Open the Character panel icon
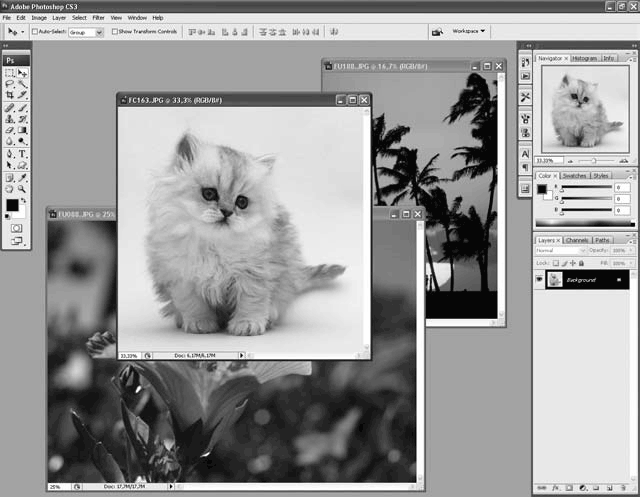The height and width of the screenshot is (497, 640). pyautogui.click(x=525, y=154)
